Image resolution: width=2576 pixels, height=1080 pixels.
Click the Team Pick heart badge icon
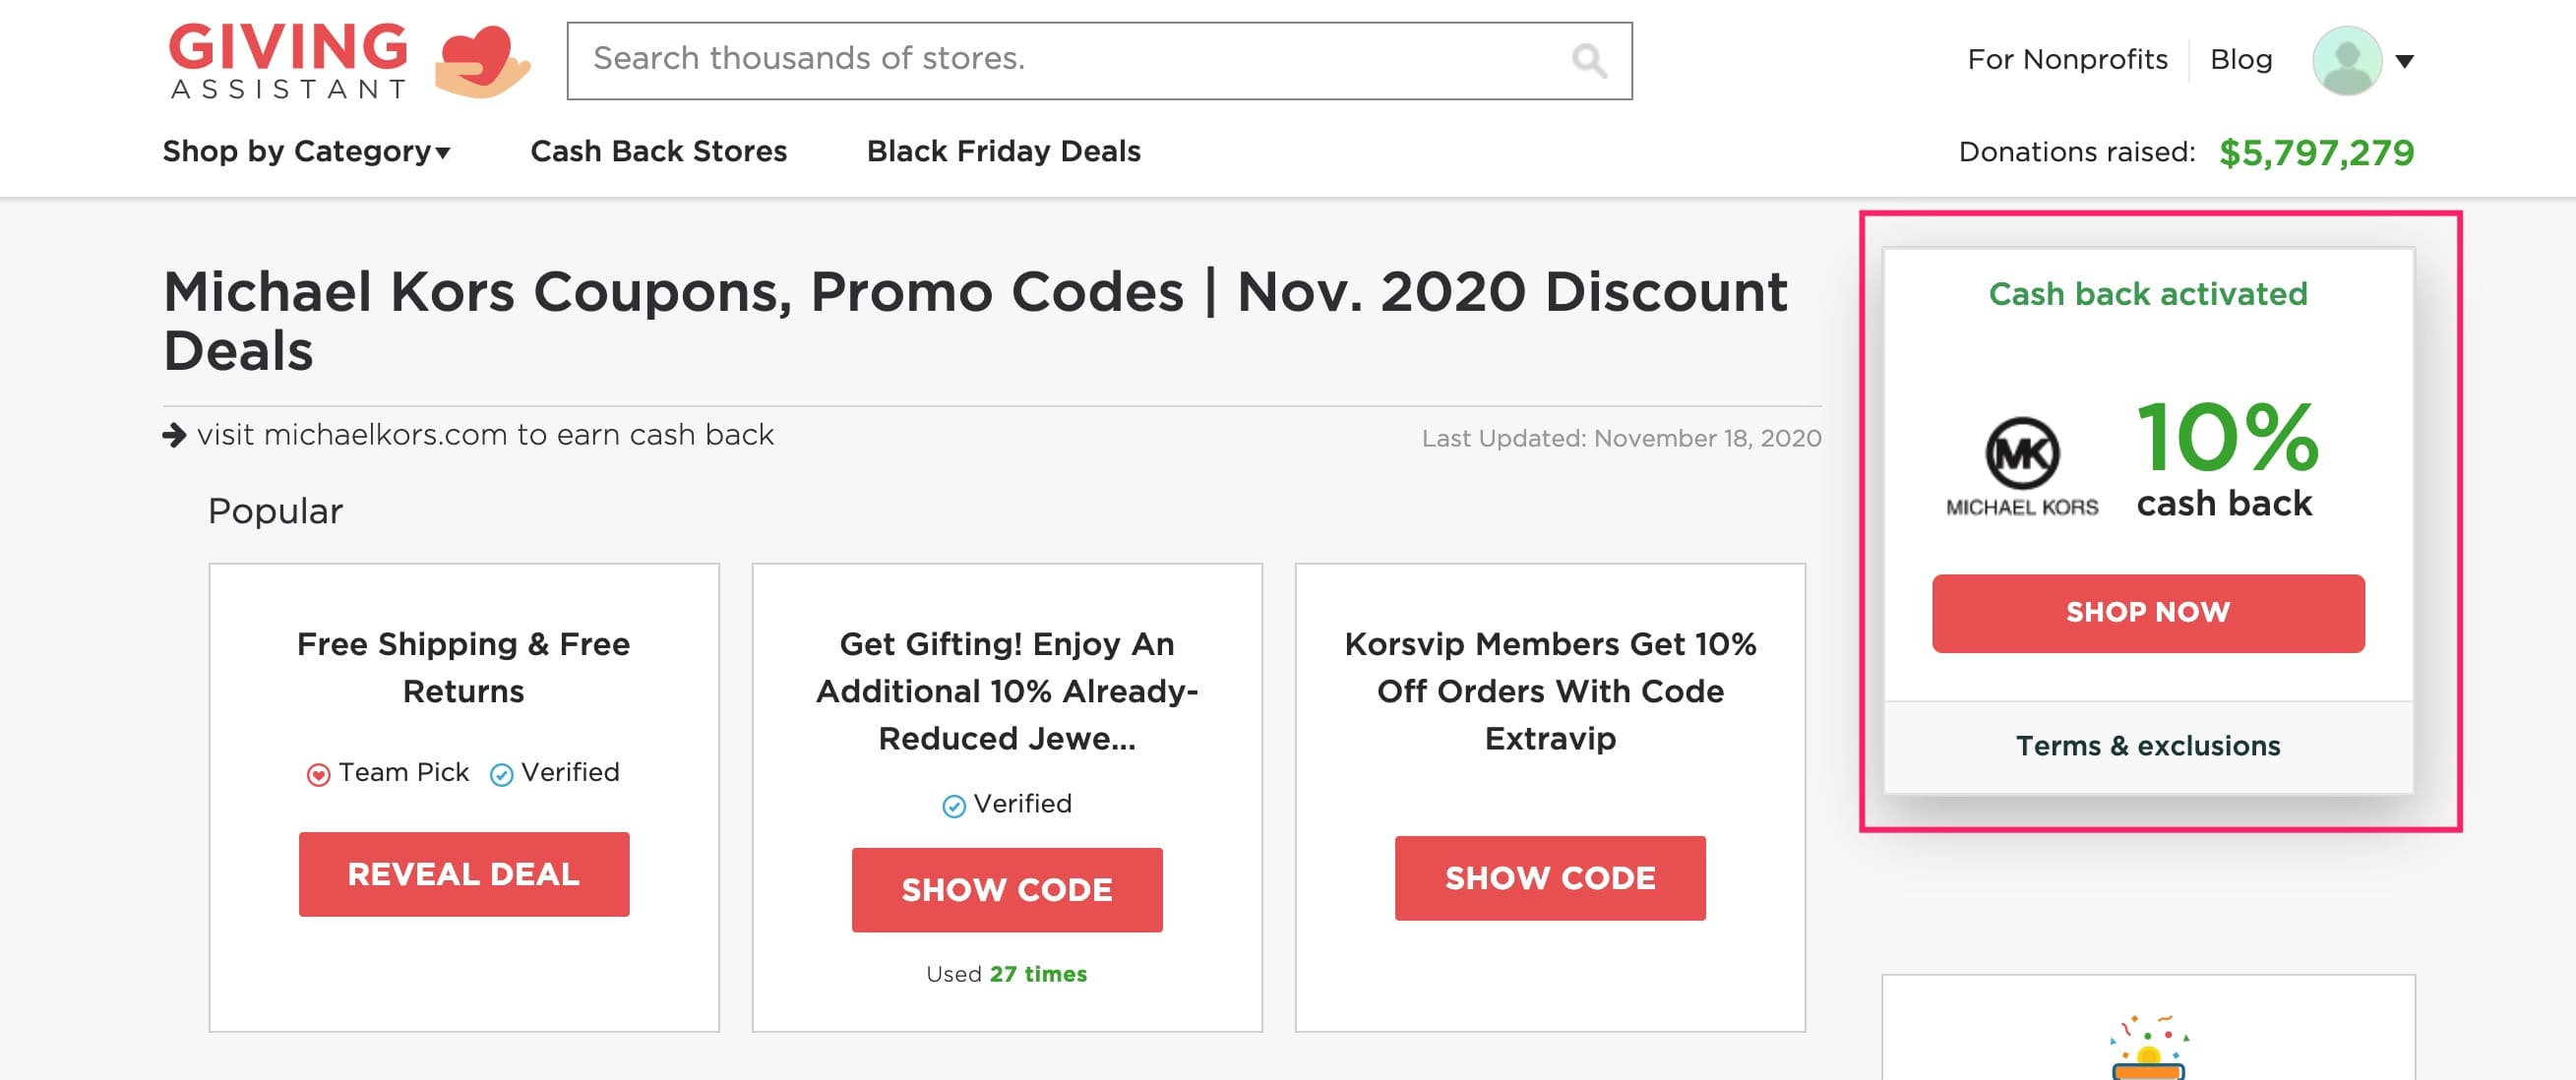[318, 774]
